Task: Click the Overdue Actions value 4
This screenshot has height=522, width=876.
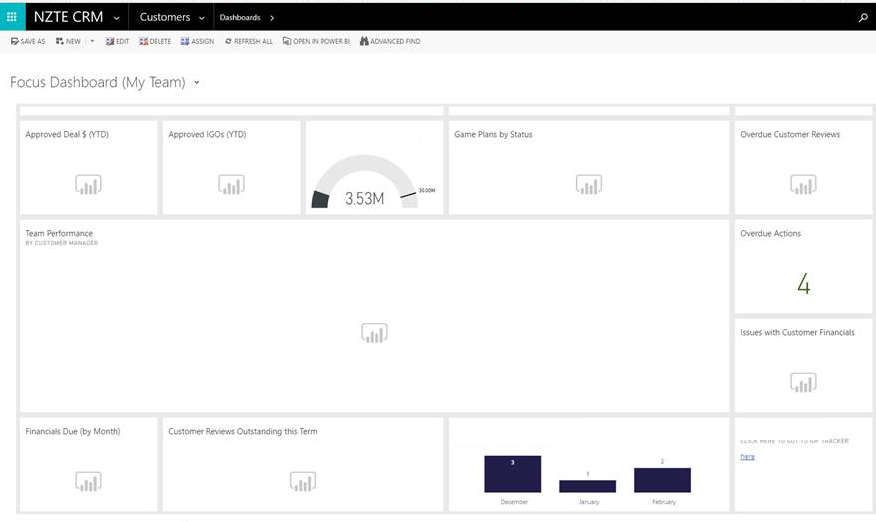Action: pyautogui.click(x=803, y=284)
